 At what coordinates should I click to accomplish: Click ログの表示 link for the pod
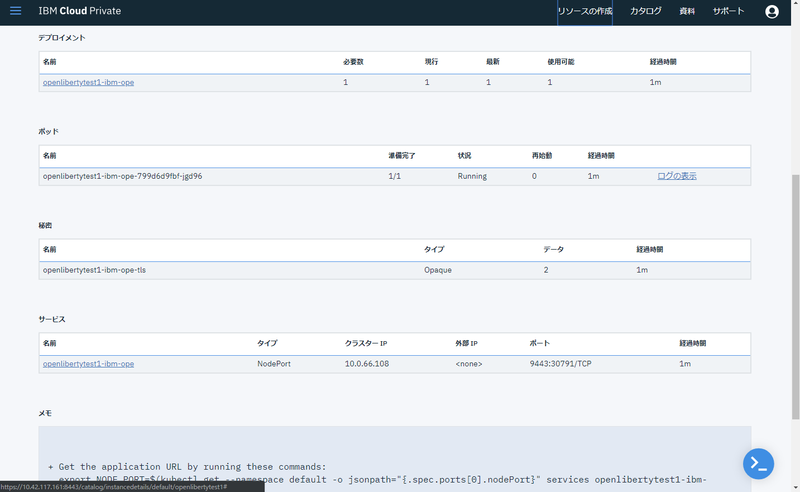tap(677, 176)
